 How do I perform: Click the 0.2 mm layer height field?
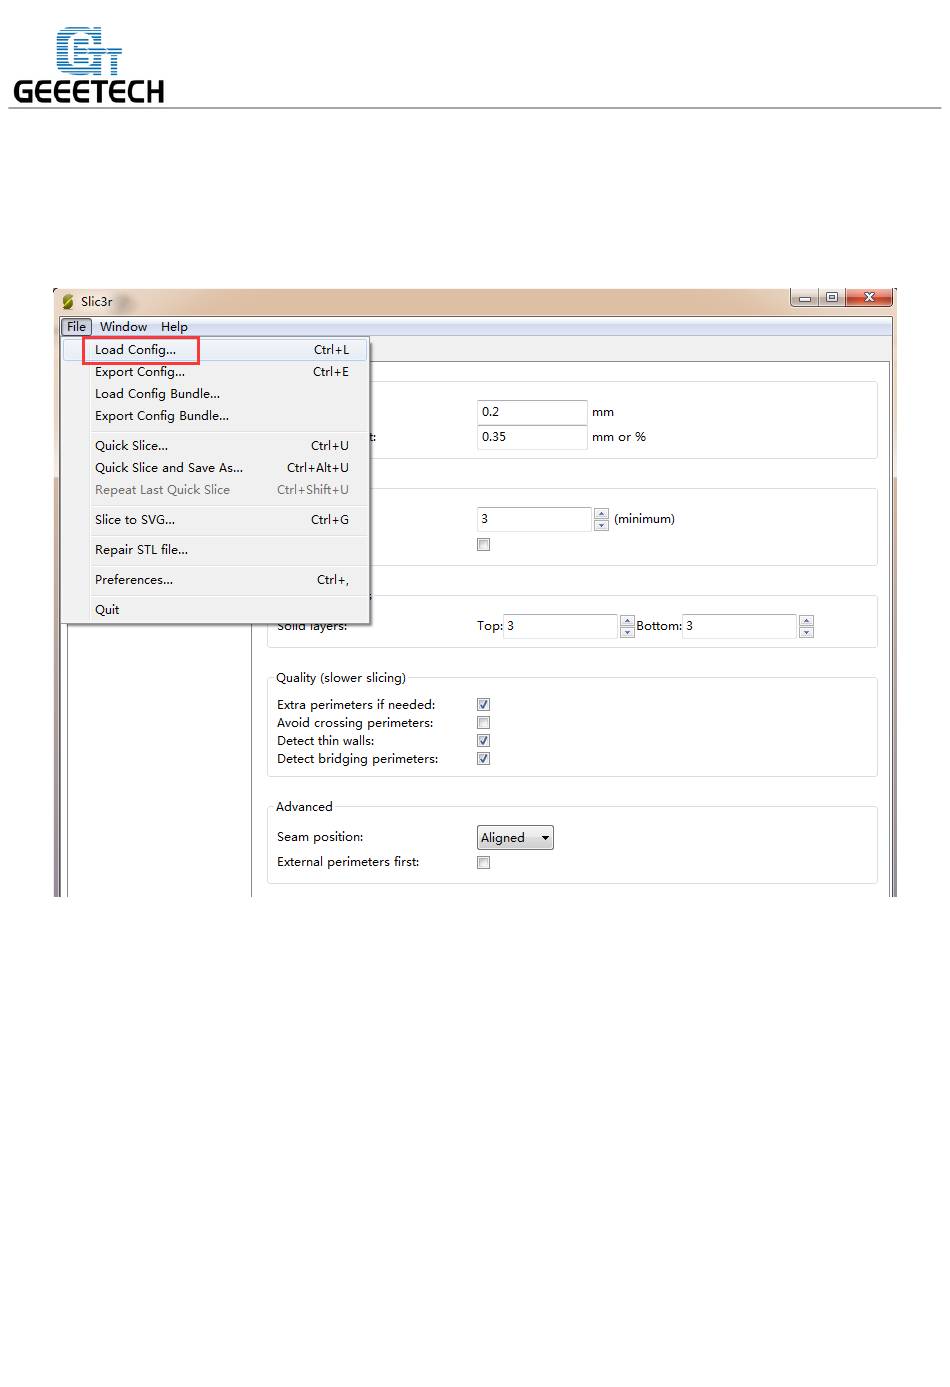point(532,412)
